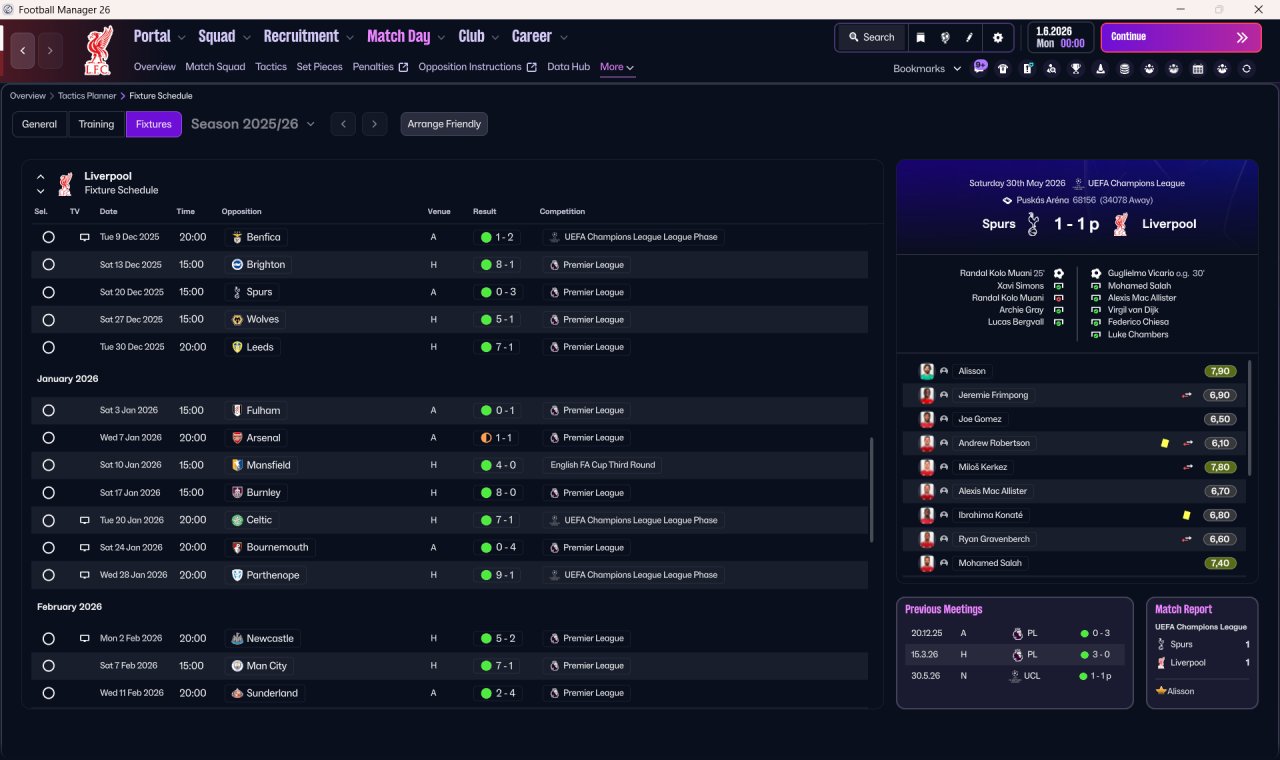Click the shirt icon in the bookmarks bar
Viewport: 1280px width, 760px height.
[1003, 69]
